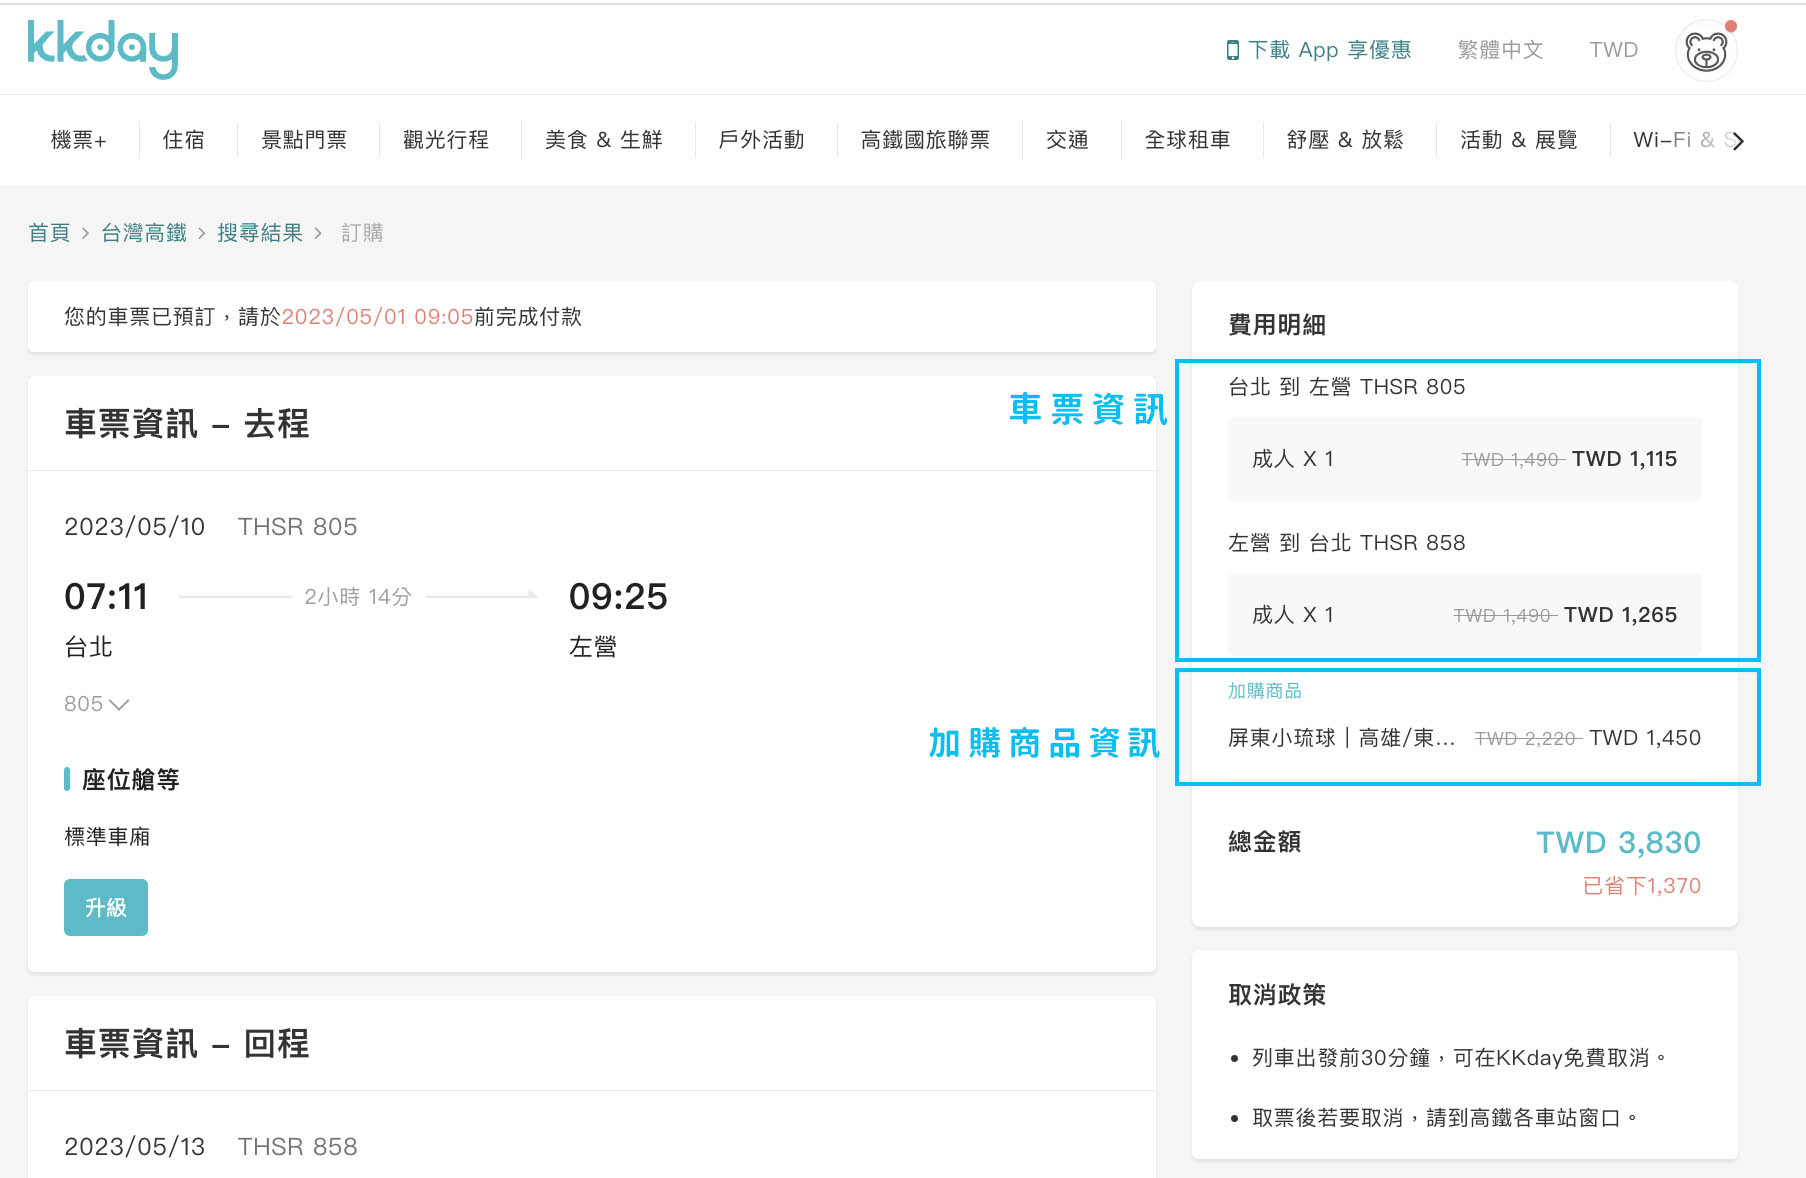The image size is (1806, 1178).
Task: Click the 車票資訊 – 回程 heading
Action: [187, 1044]
